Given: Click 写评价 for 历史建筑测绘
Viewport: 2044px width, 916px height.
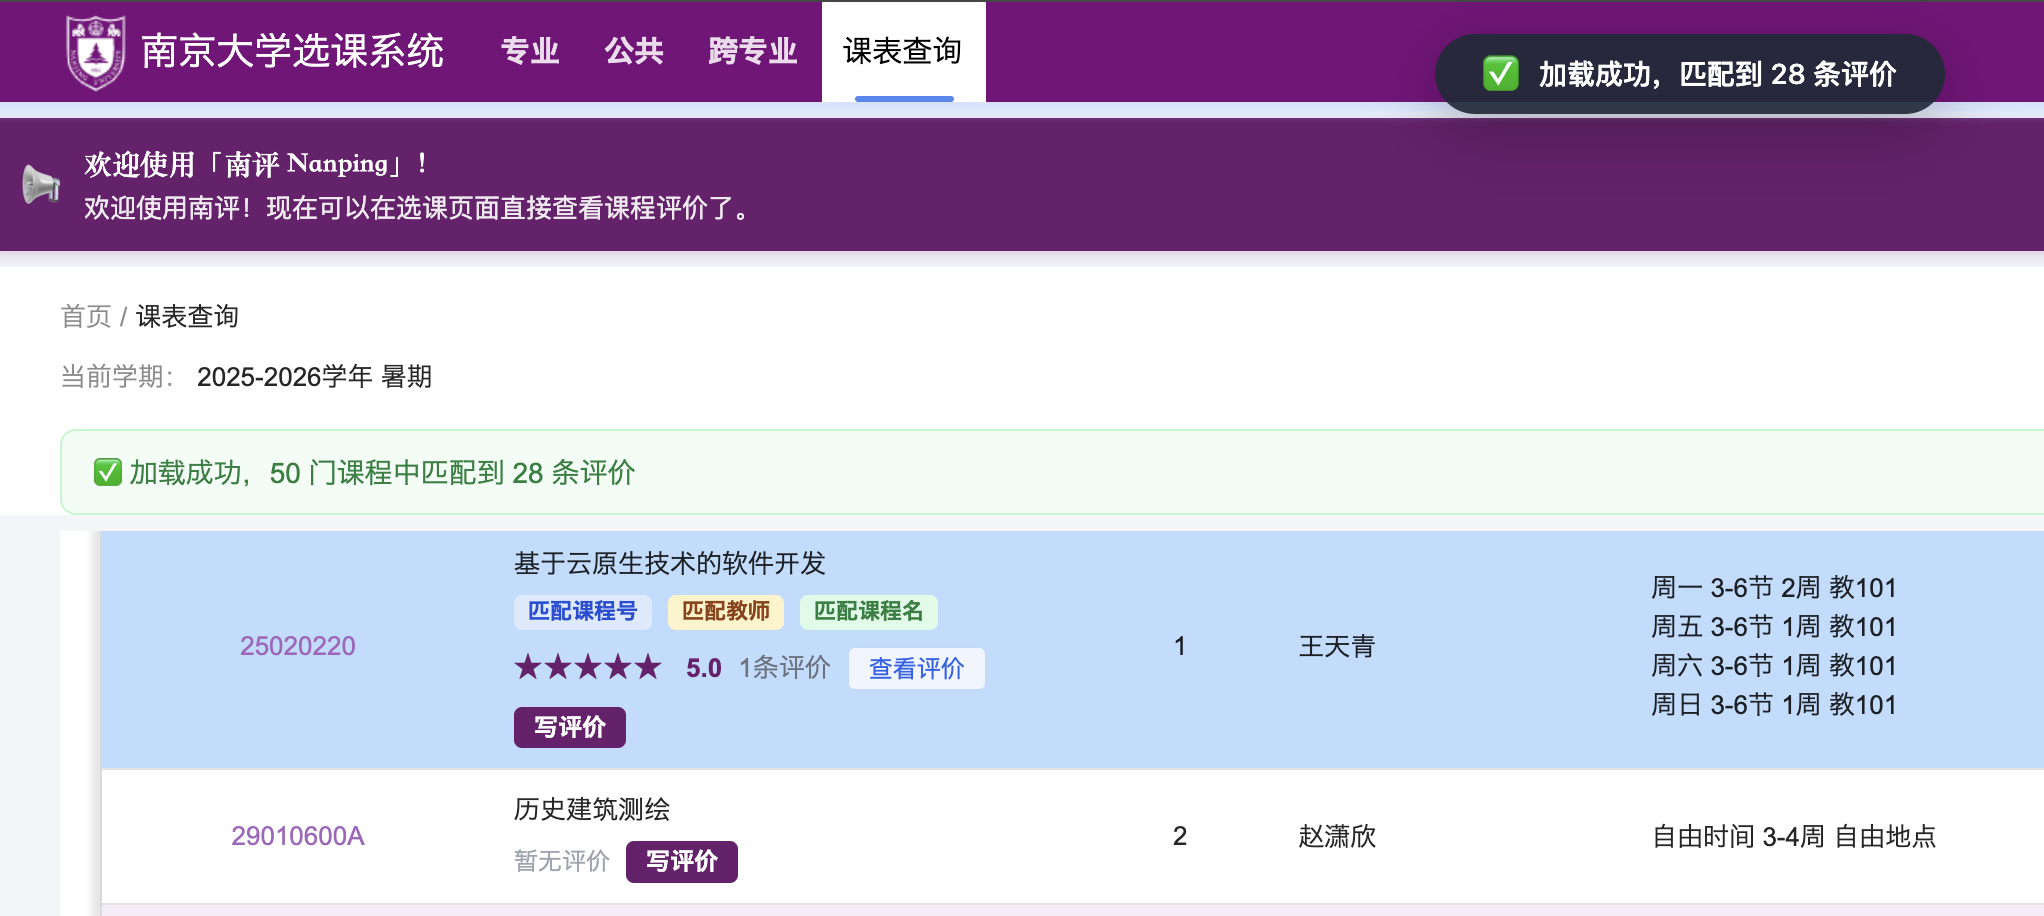Looking at the screenshot, I should (682, 861).
